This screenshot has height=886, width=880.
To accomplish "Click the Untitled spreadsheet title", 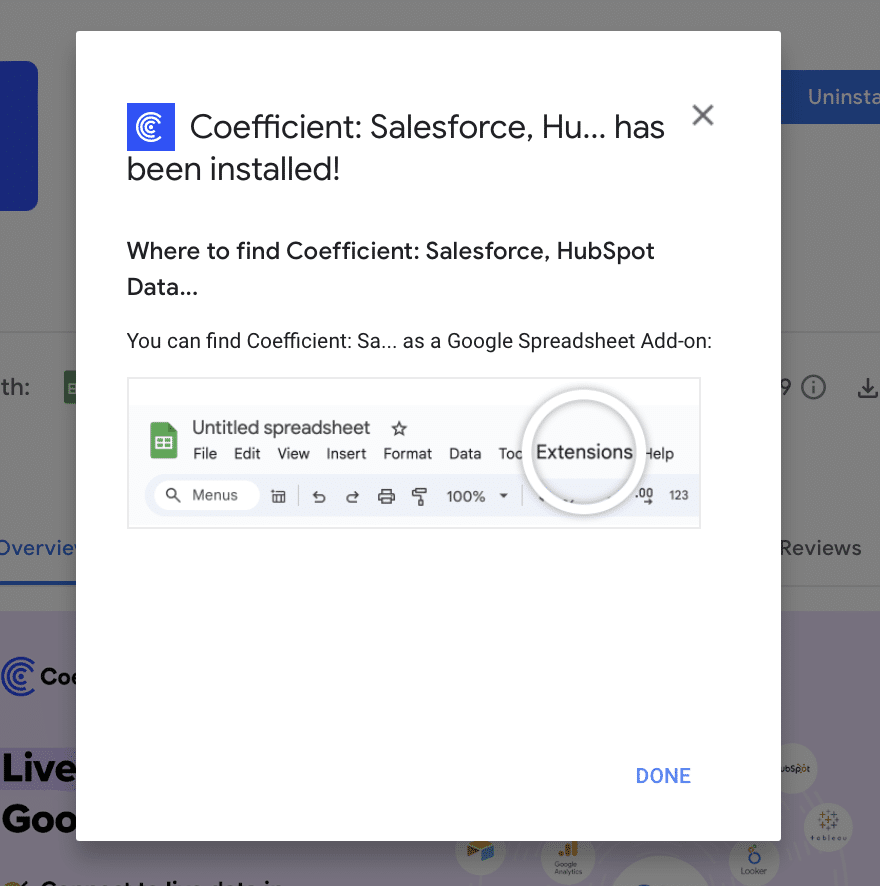I will click(x=281, y=428).
